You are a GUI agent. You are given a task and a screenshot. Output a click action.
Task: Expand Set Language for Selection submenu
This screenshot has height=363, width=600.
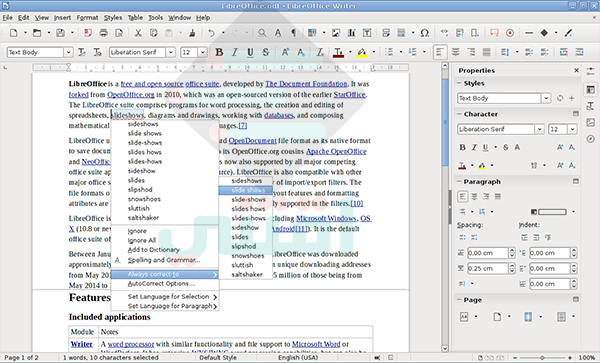pyautogui.click(x=165, y=296)
